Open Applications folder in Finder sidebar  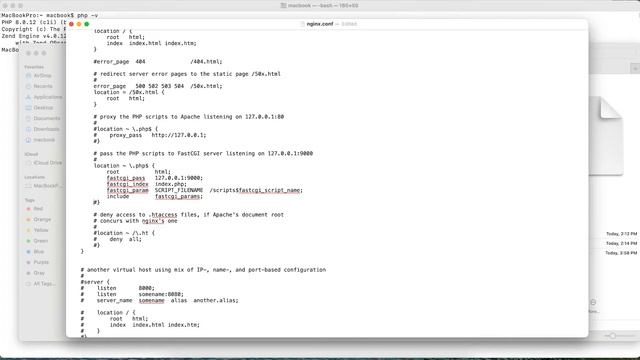tap(44, 97)
